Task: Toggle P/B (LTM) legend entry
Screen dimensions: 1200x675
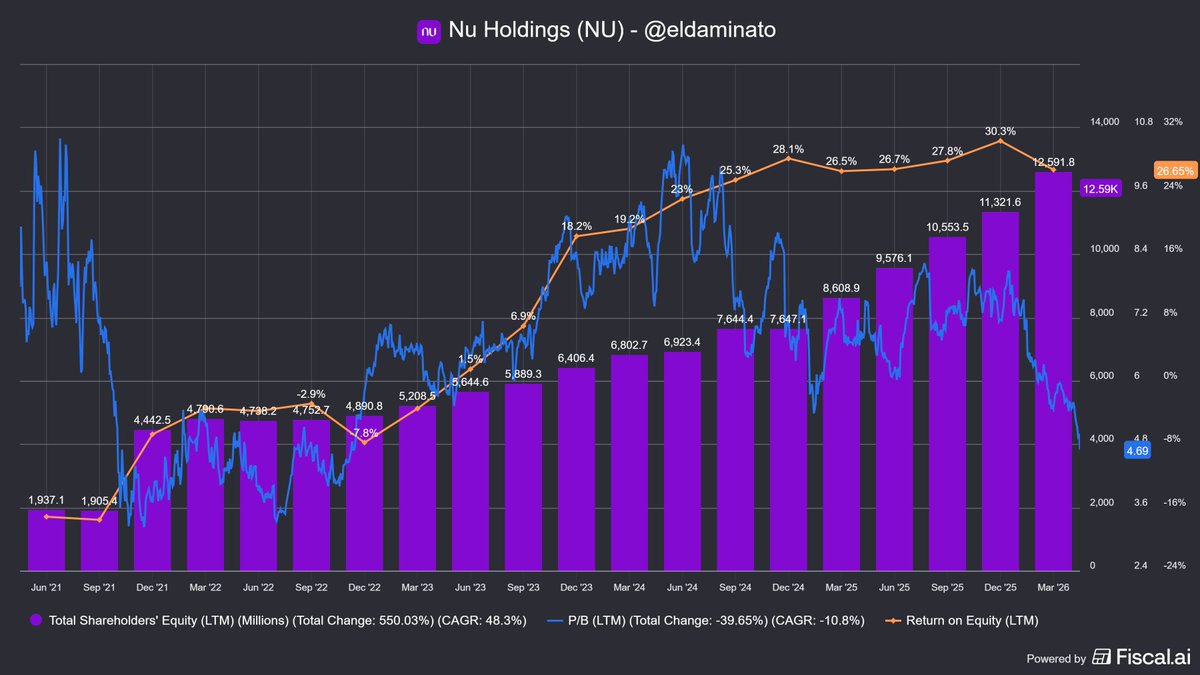Action: (x=708, y=621)
